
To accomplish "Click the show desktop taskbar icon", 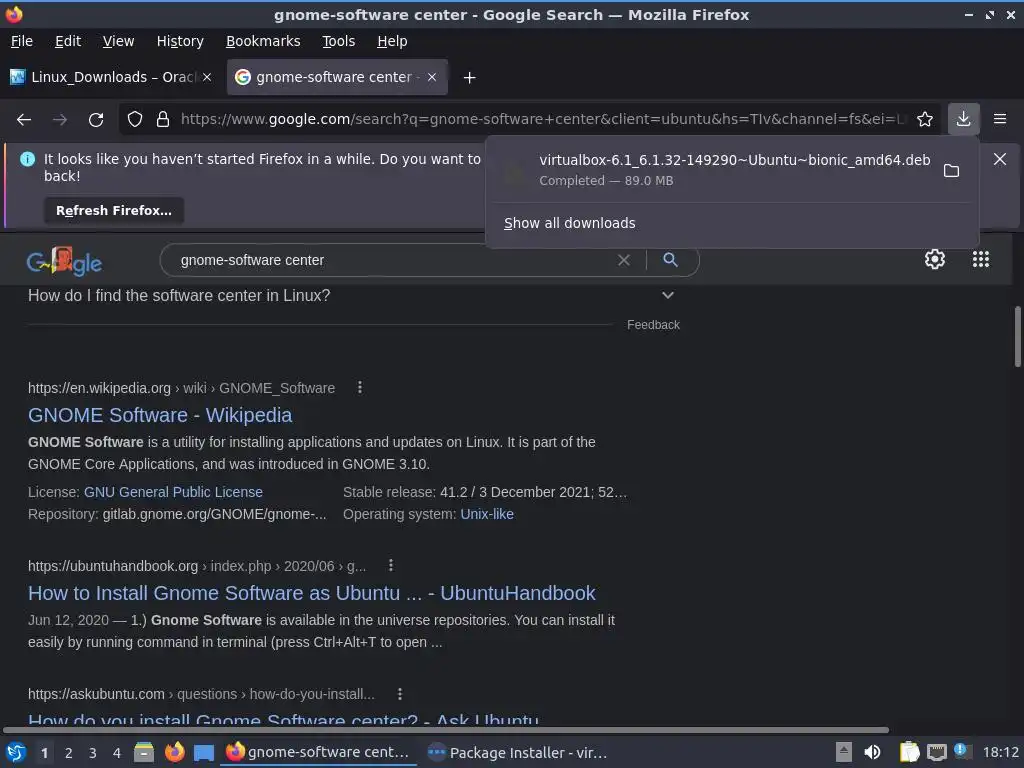I will point(204,753).
